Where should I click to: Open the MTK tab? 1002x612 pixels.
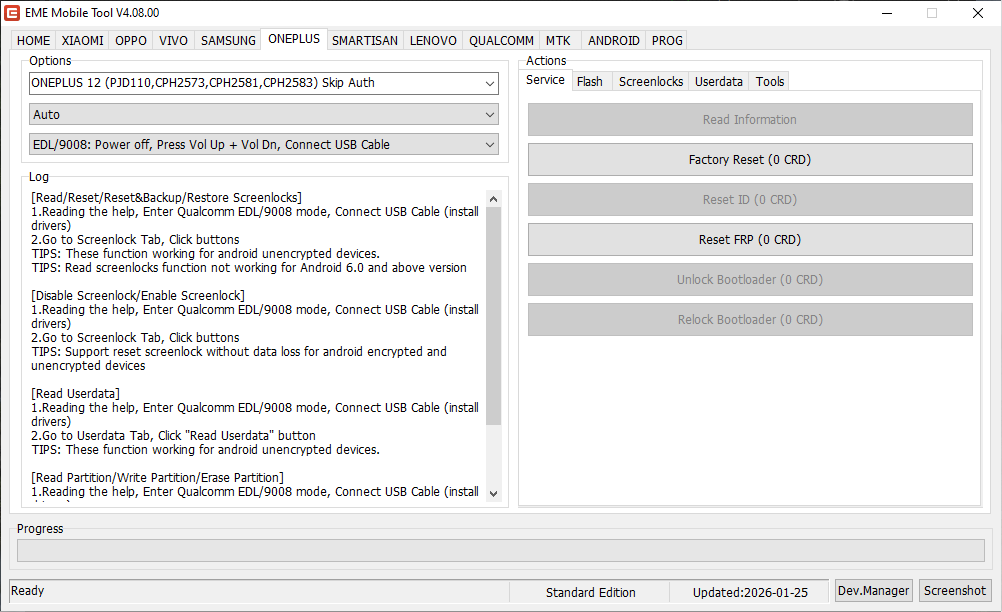pos(558,41)
